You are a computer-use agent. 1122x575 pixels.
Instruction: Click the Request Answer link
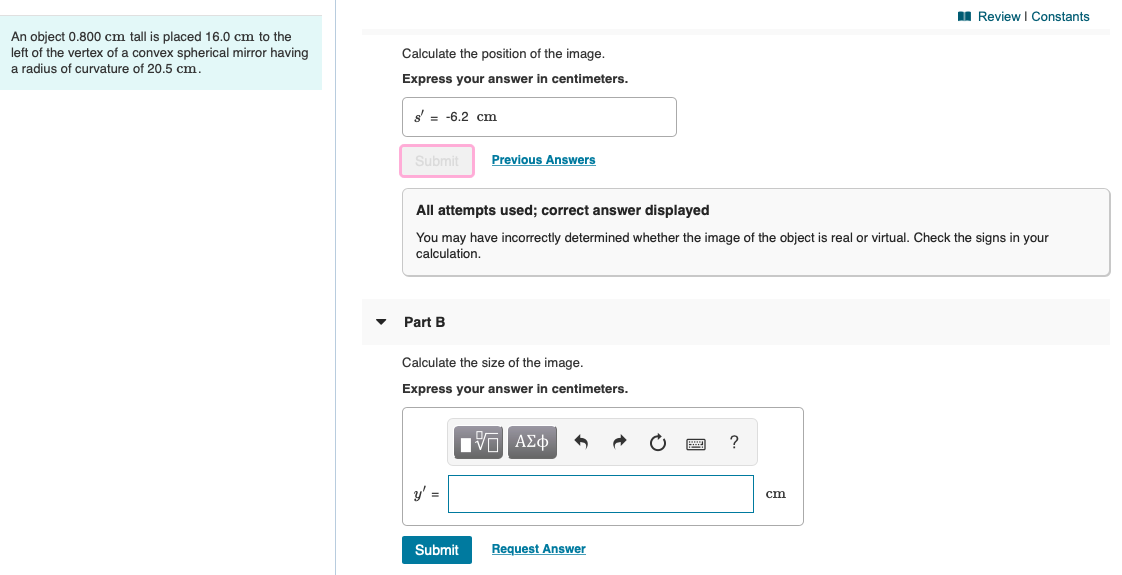[x=538, y=549]
